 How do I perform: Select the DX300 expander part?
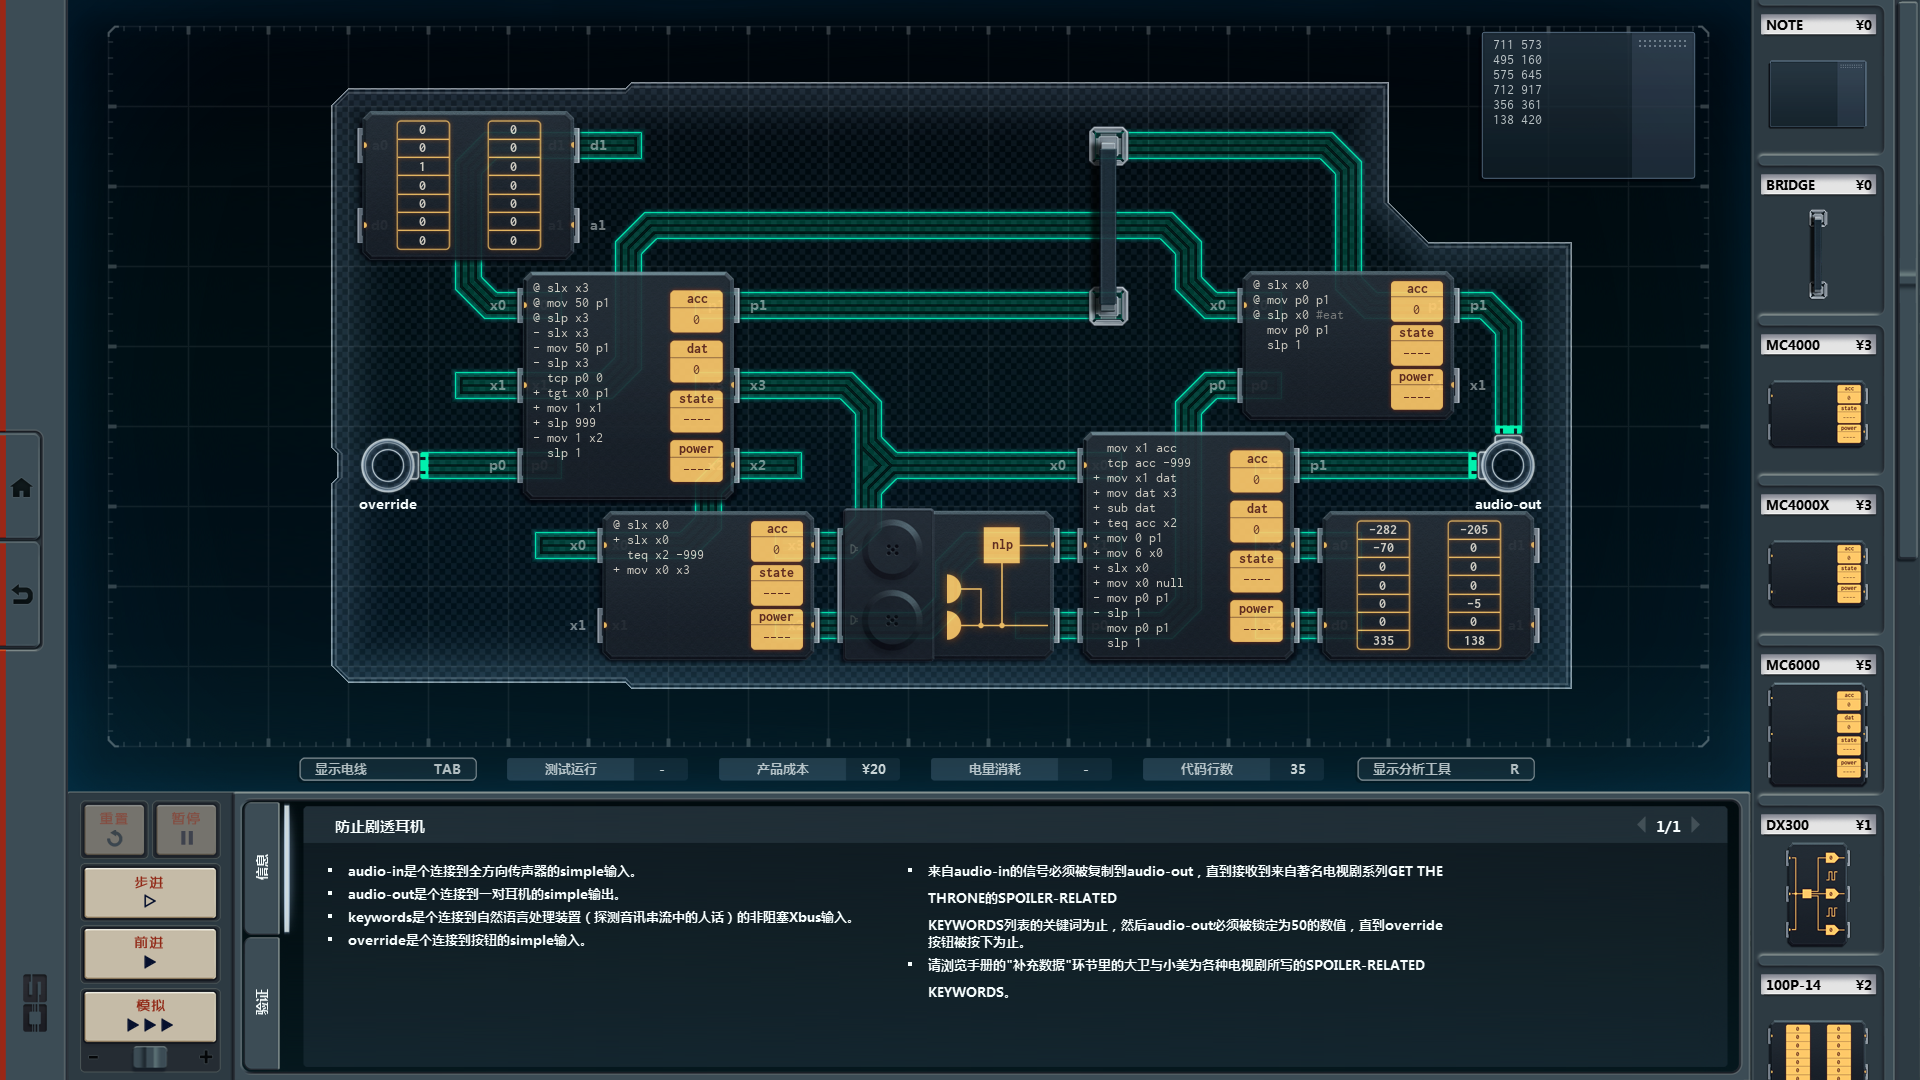click(1817, 893)
